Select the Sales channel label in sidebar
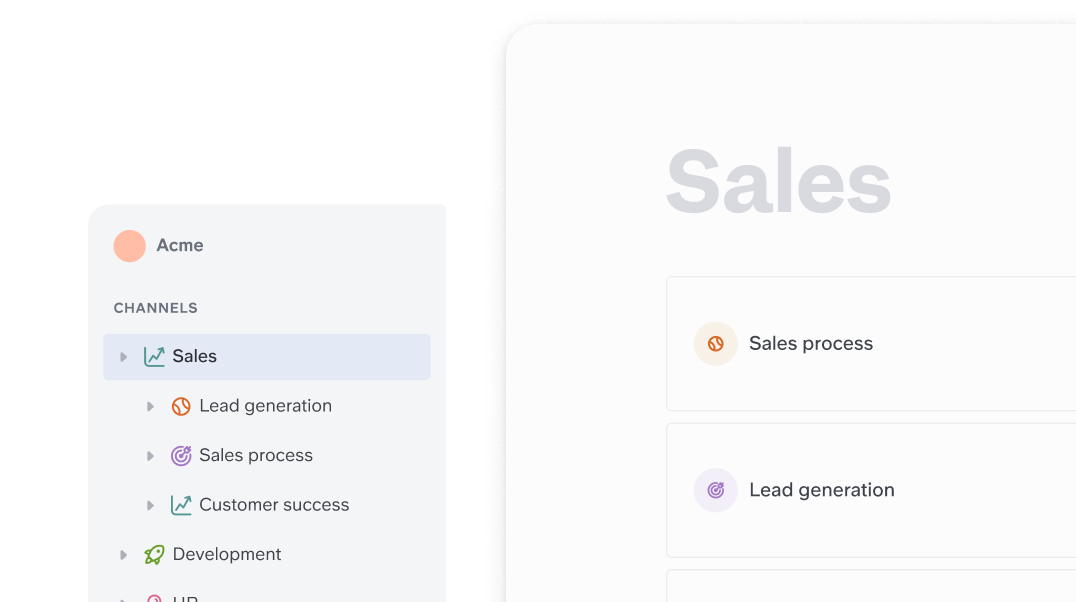 click(195, 357)
